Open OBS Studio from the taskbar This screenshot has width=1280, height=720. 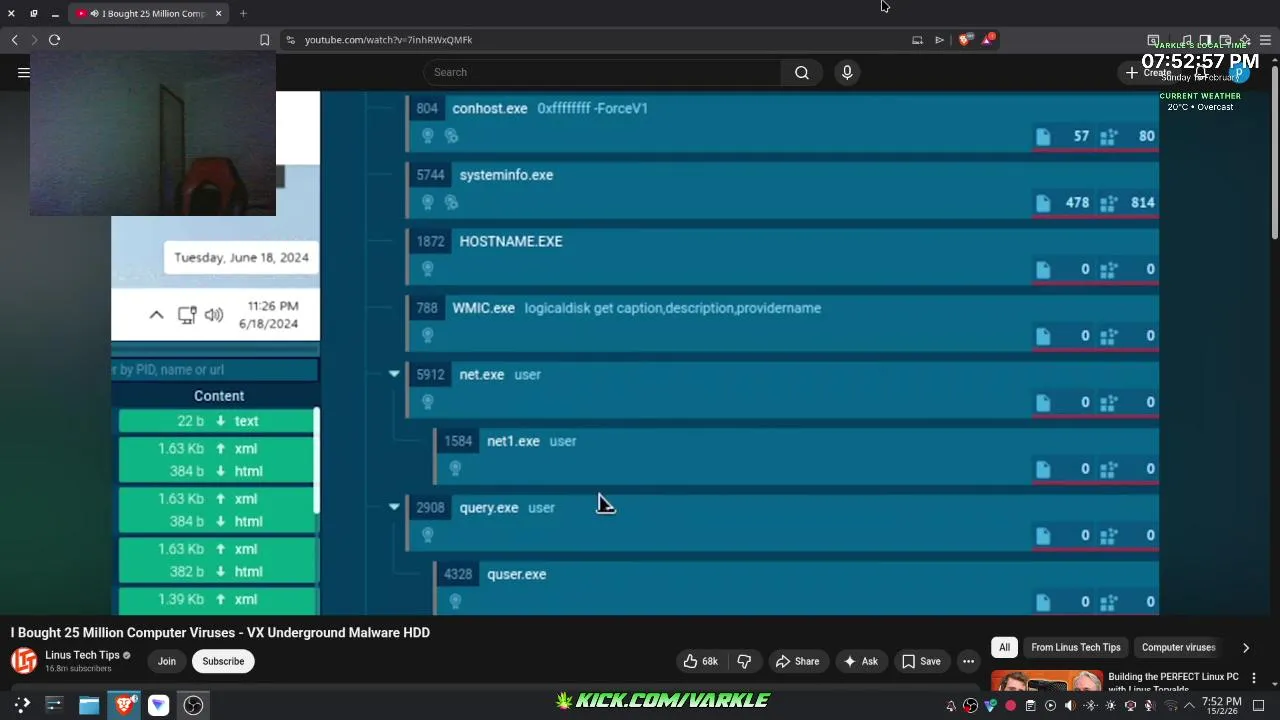coord(193,705)
